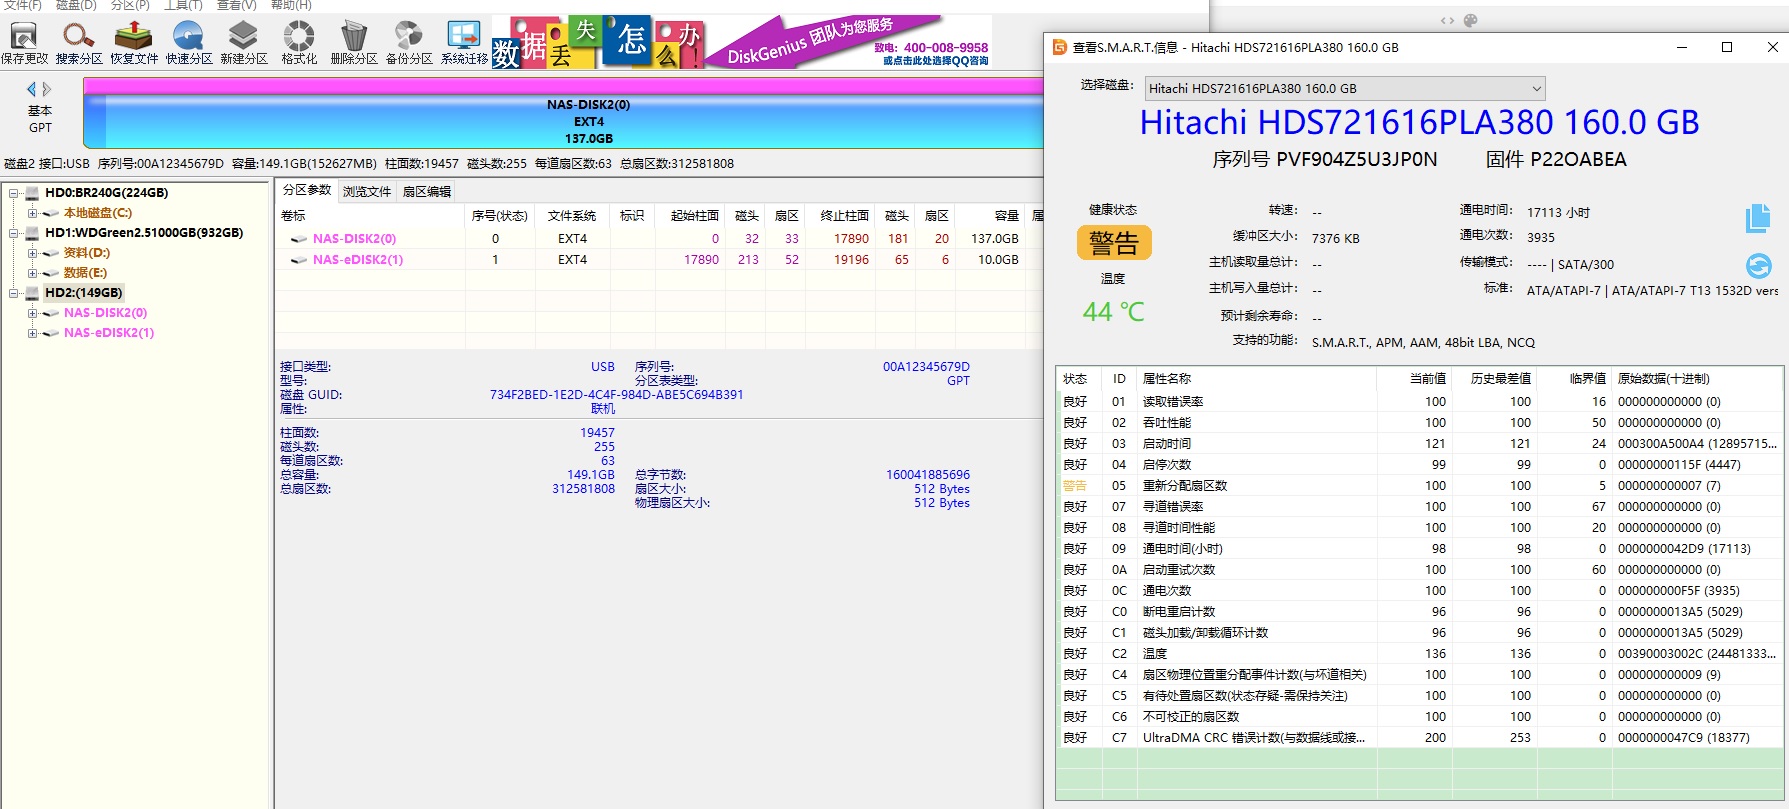This screenshot has width=1789, height=809.
Task: Collapse the HD0:BR240G(224GB) tree node
Action: click(x=14, y=193)
